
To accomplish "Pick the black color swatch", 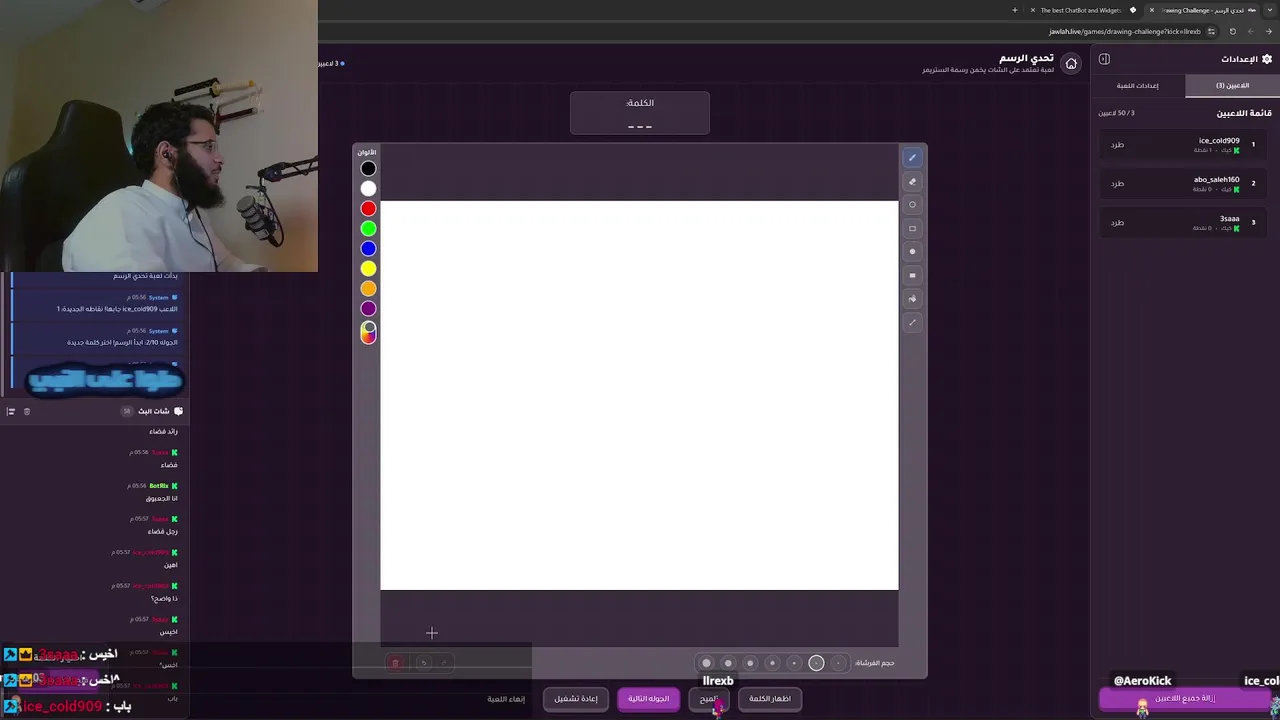I will point(368,169).
